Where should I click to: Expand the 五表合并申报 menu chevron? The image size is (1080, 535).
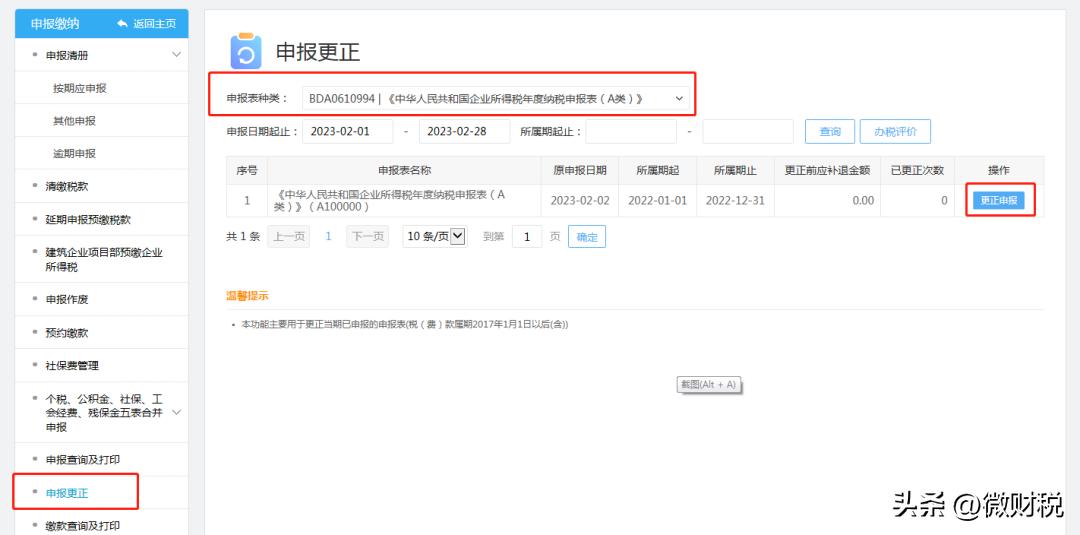pyautogui.click(x=176, y=412)
